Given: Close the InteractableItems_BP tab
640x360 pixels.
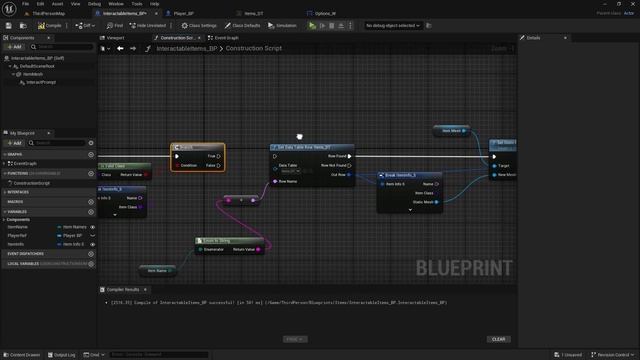Looking at the screenshot, I should coord(156,13).
